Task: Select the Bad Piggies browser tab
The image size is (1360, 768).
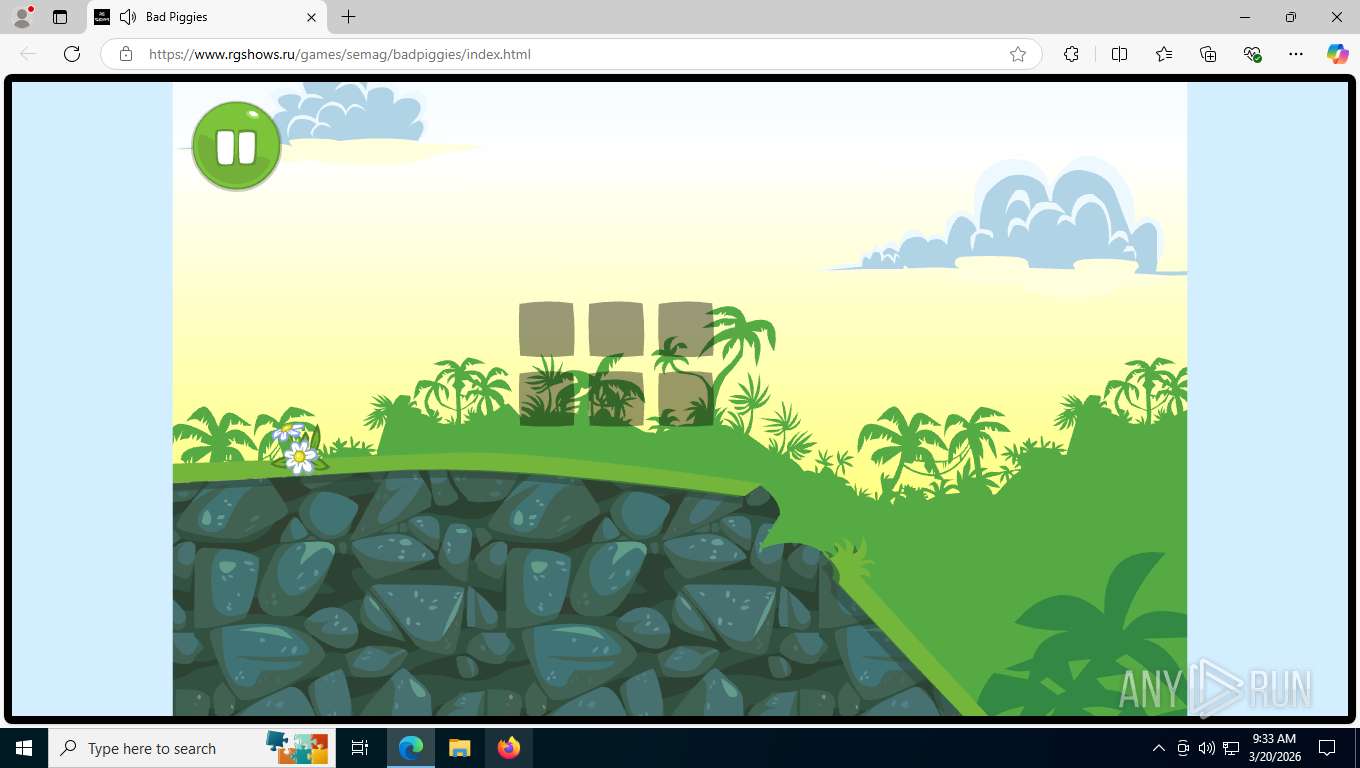Action: [205, 17]
